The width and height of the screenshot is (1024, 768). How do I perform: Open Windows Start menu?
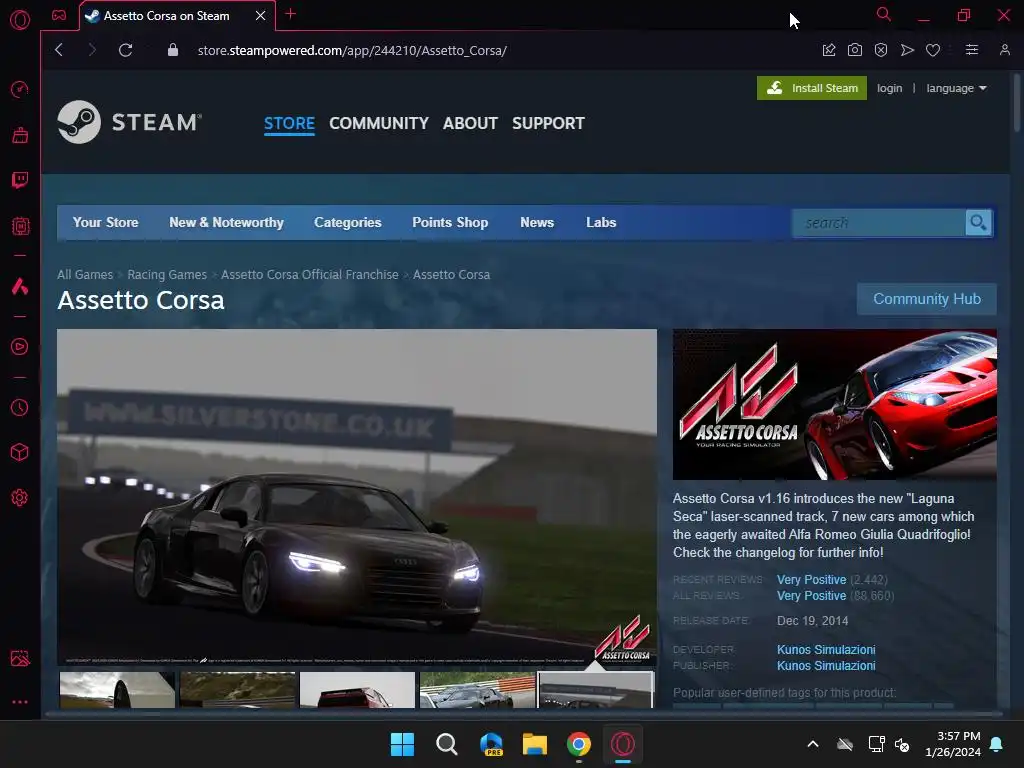coord(402,744)
